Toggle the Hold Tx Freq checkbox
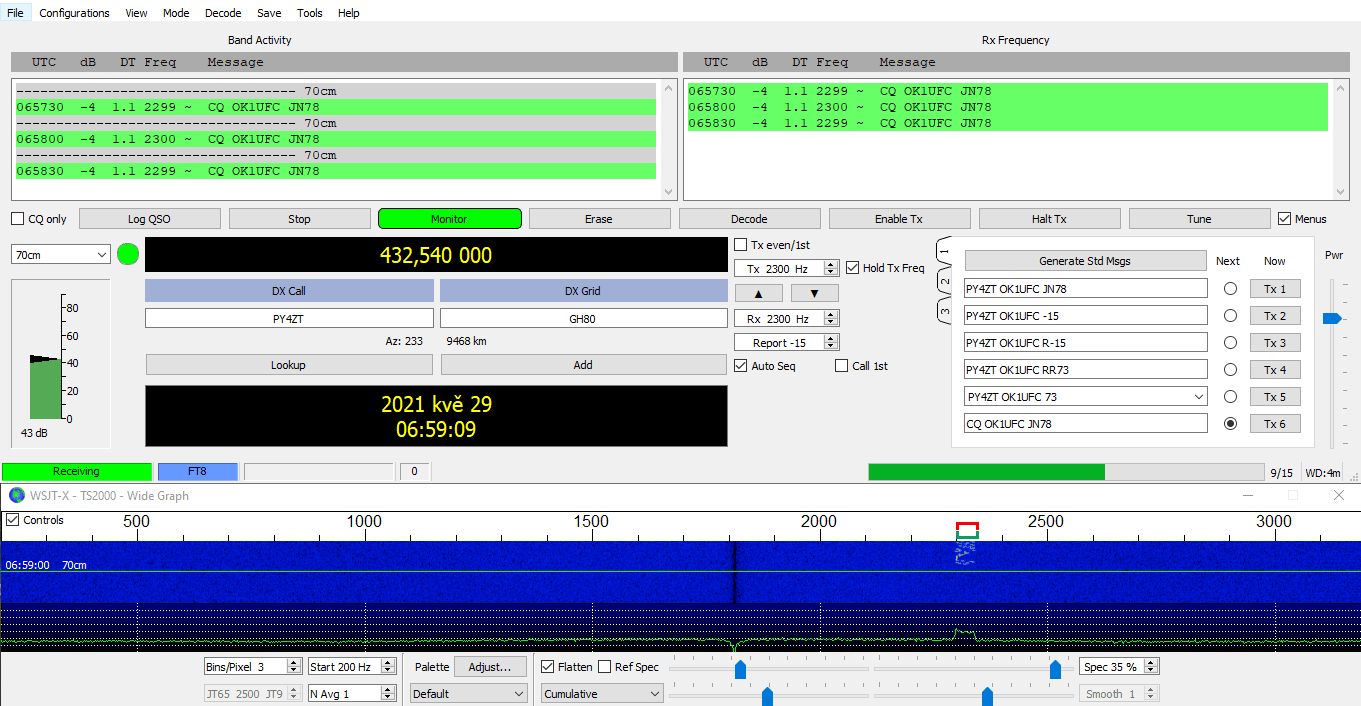1361x706 pixels. (x=853, y=268)
